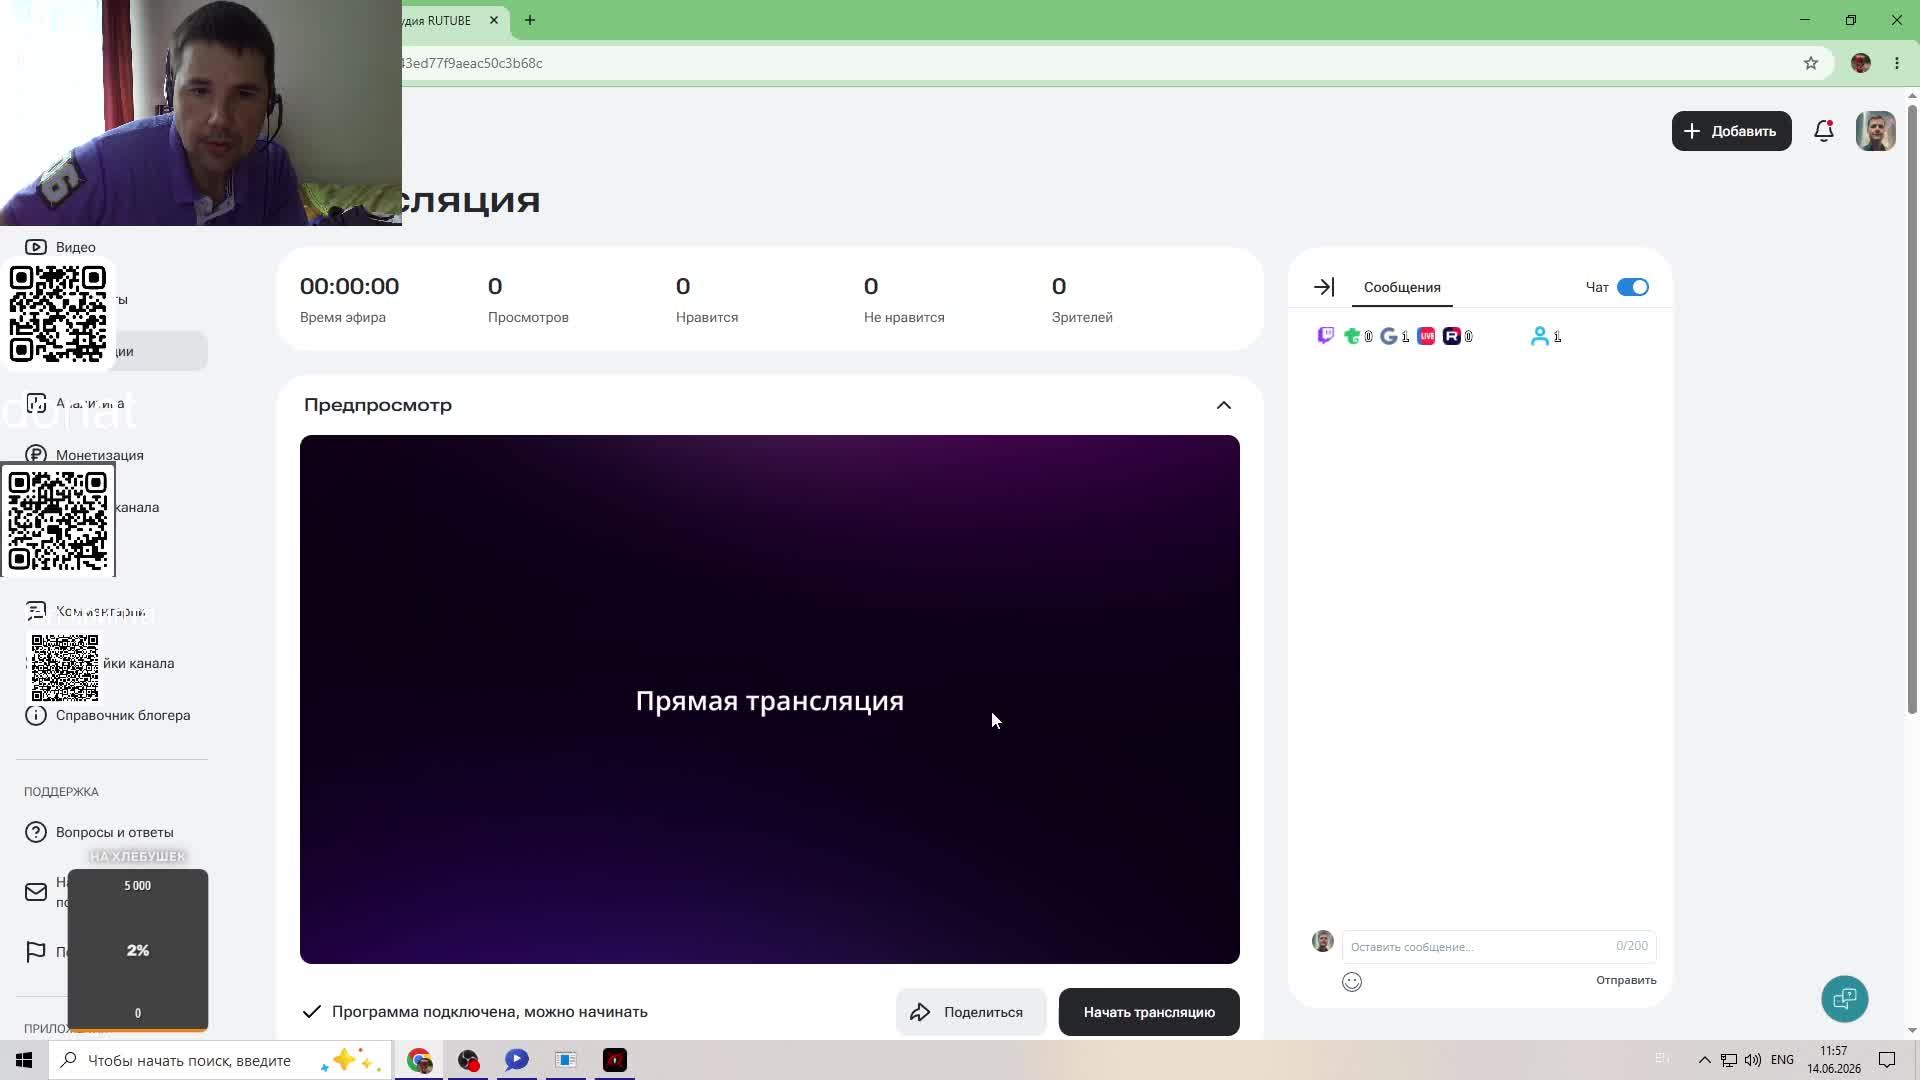This screenshot has width=1920, height=1080.
Task: Open the Видео section in sidebar
Action: [x=75, y=247]
